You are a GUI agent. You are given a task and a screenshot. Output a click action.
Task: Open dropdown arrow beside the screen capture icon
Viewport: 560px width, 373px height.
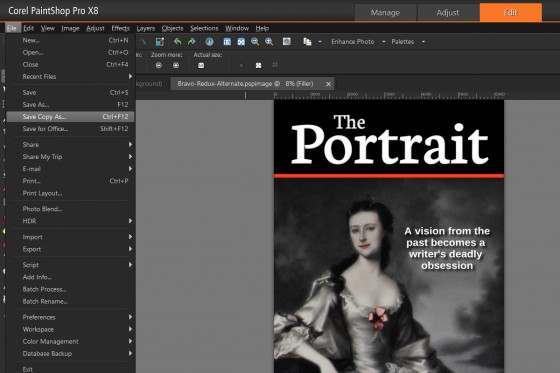pos(320,42)
